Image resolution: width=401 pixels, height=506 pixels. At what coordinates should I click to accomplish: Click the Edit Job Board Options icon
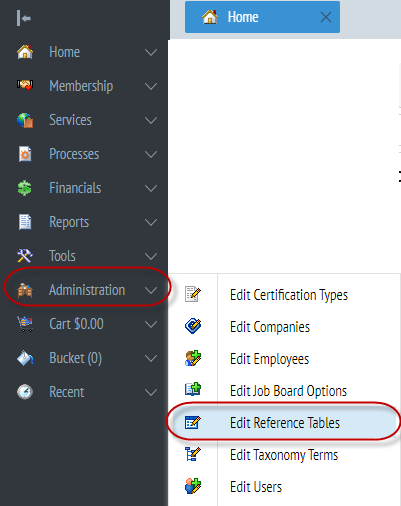[193, 389]
